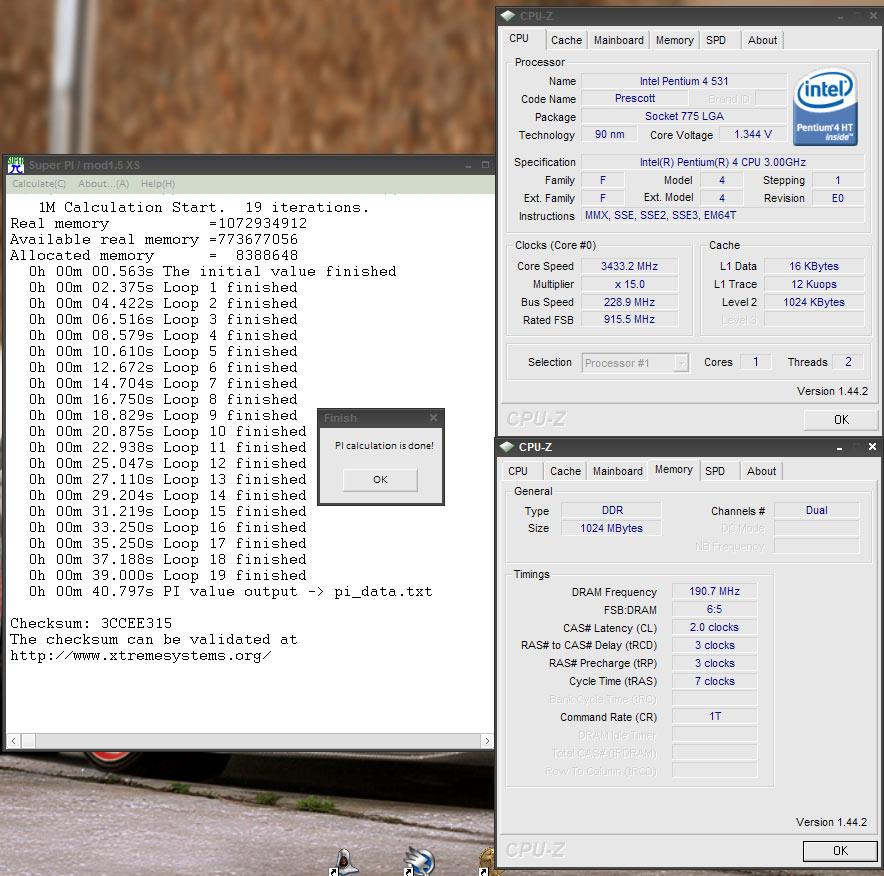This screenshot has height=876, width=884.
Task: Click the Core Voltage value 1.344 V
Action: click(x=753, y=134)
